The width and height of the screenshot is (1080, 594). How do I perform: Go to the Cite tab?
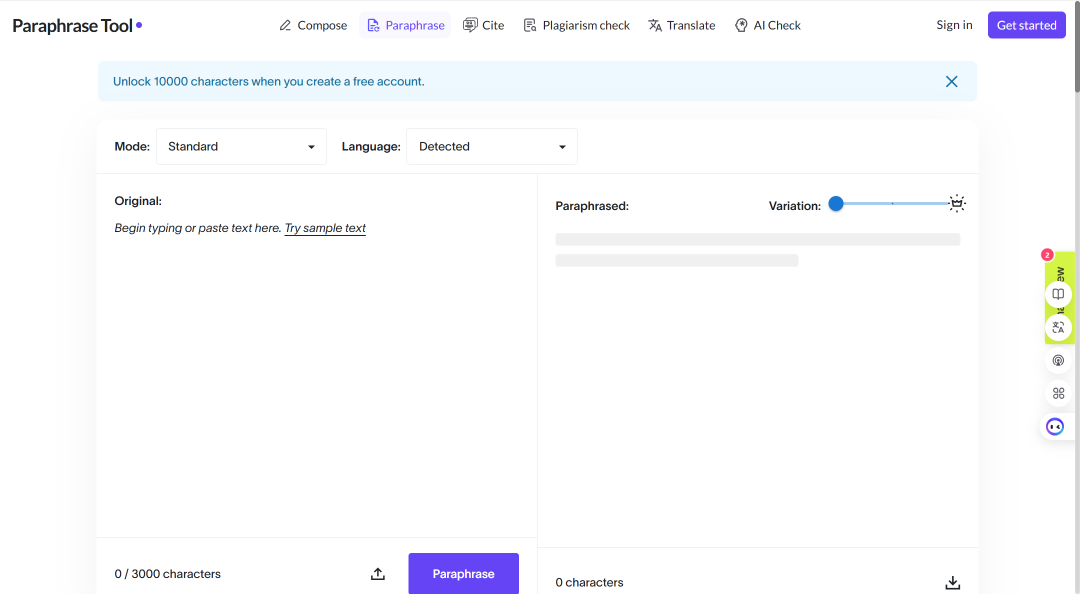coord(484,25)
